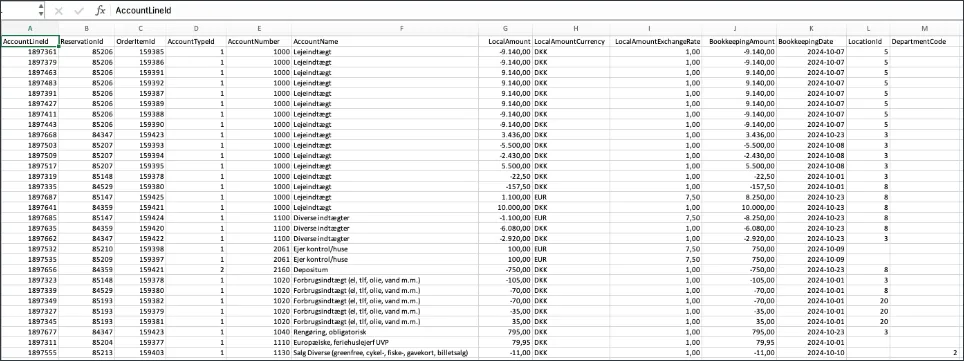Select cell with AccountLineId 1897361
The height and width of the screenshot is (361, 964).
30,52
